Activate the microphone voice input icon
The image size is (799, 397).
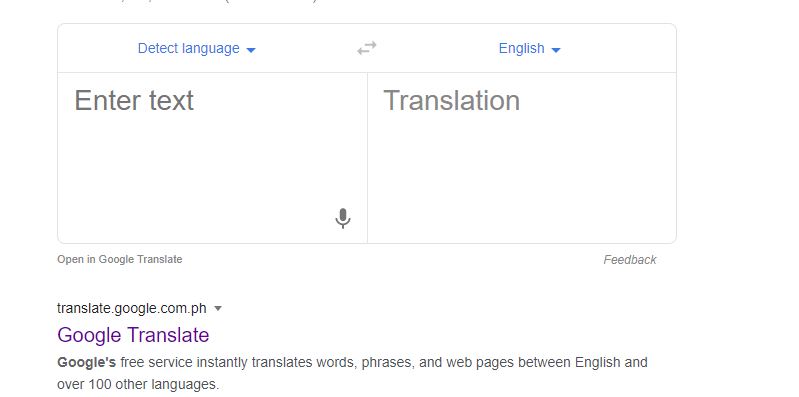tap(343, 218)
